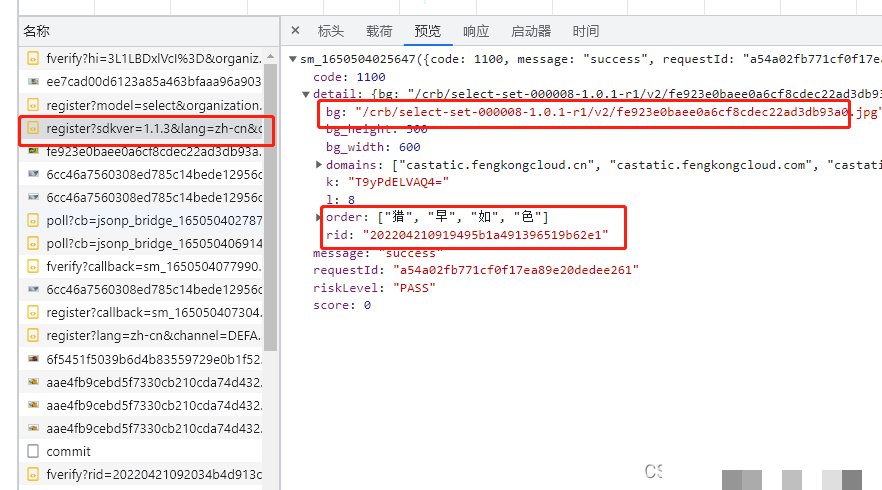The image size is (882, 490).
Task: Select register?model=select&organization request
Action: pyautogui.click(x=141, y=105)
